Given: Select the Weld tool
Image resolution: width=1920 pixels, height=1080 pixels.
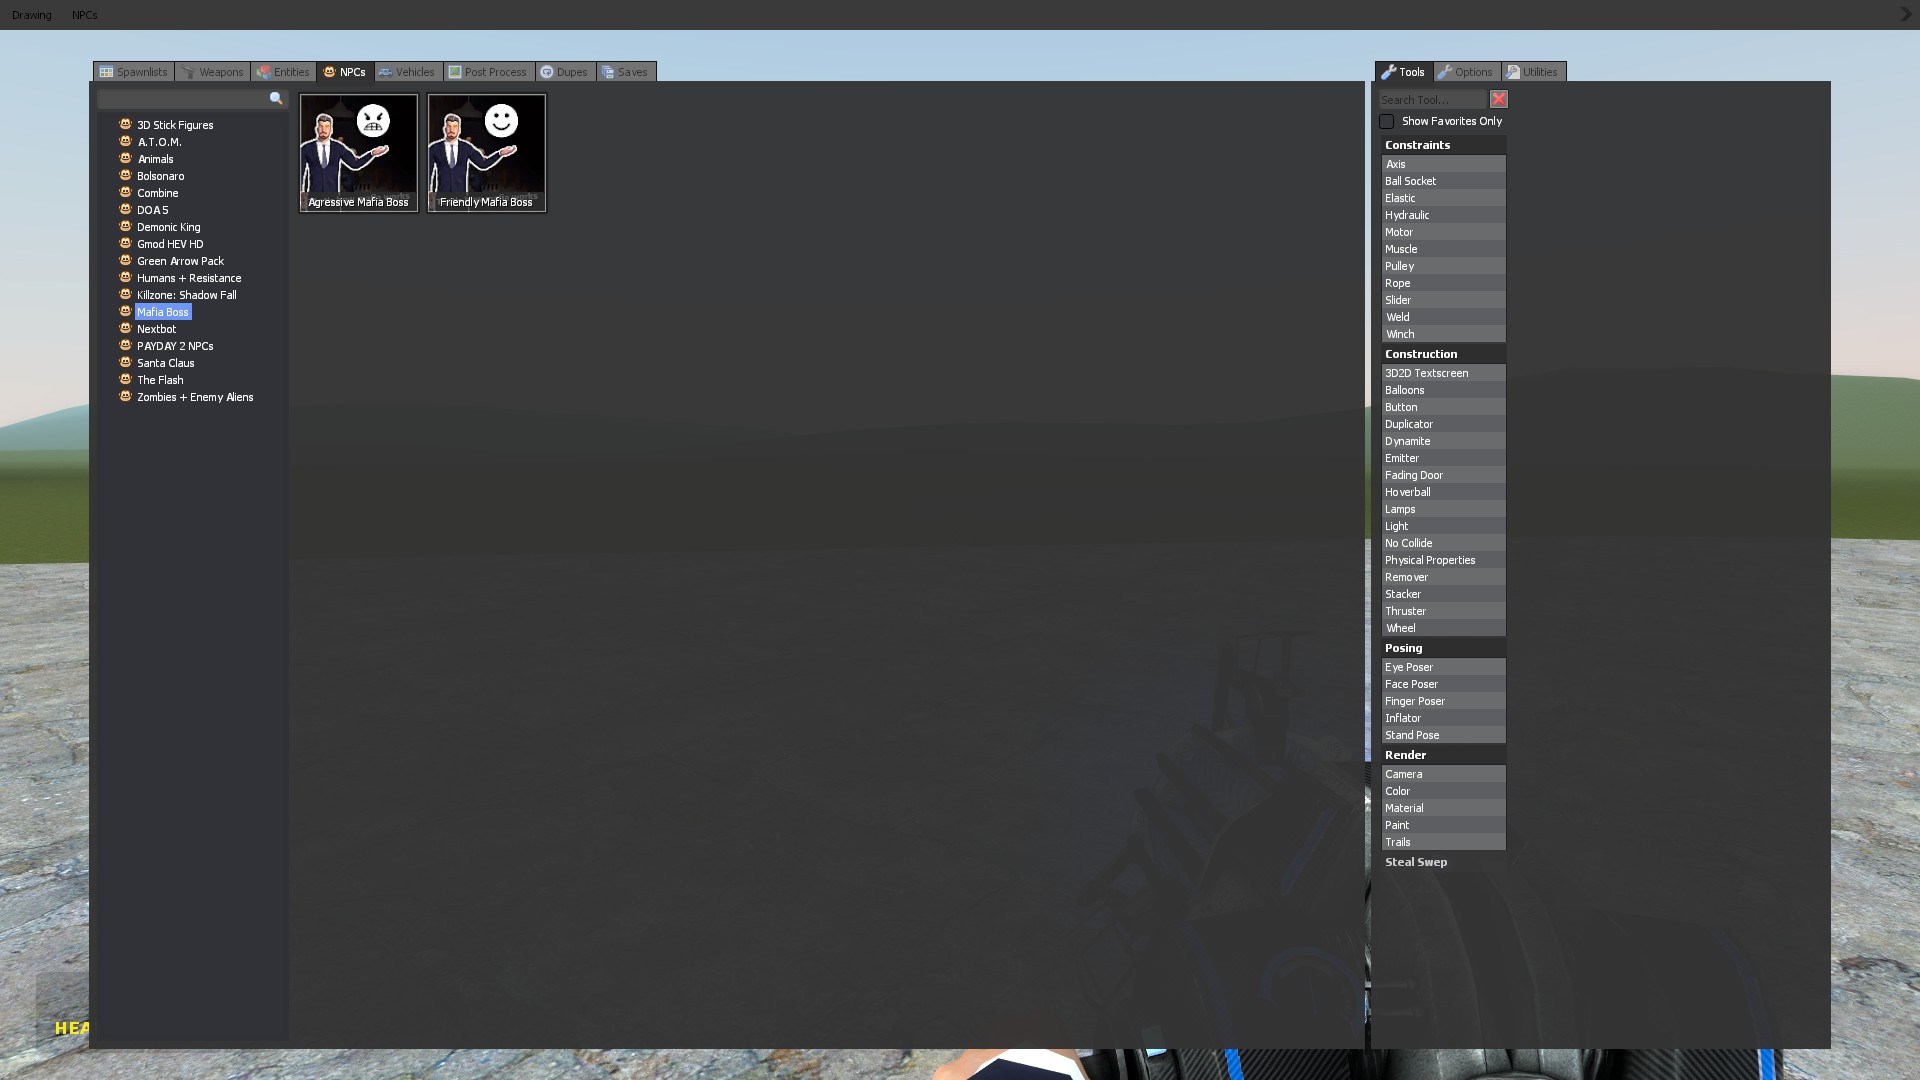Looking at the screenshot, I should pyautogui.click(x=1442, y=317).
